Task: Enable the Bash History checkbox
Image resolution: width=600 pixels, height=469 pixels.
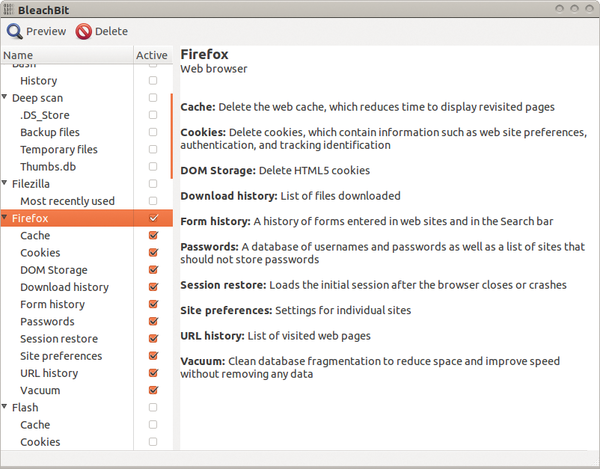Action: pyautogui.click(x=153, y=80)
